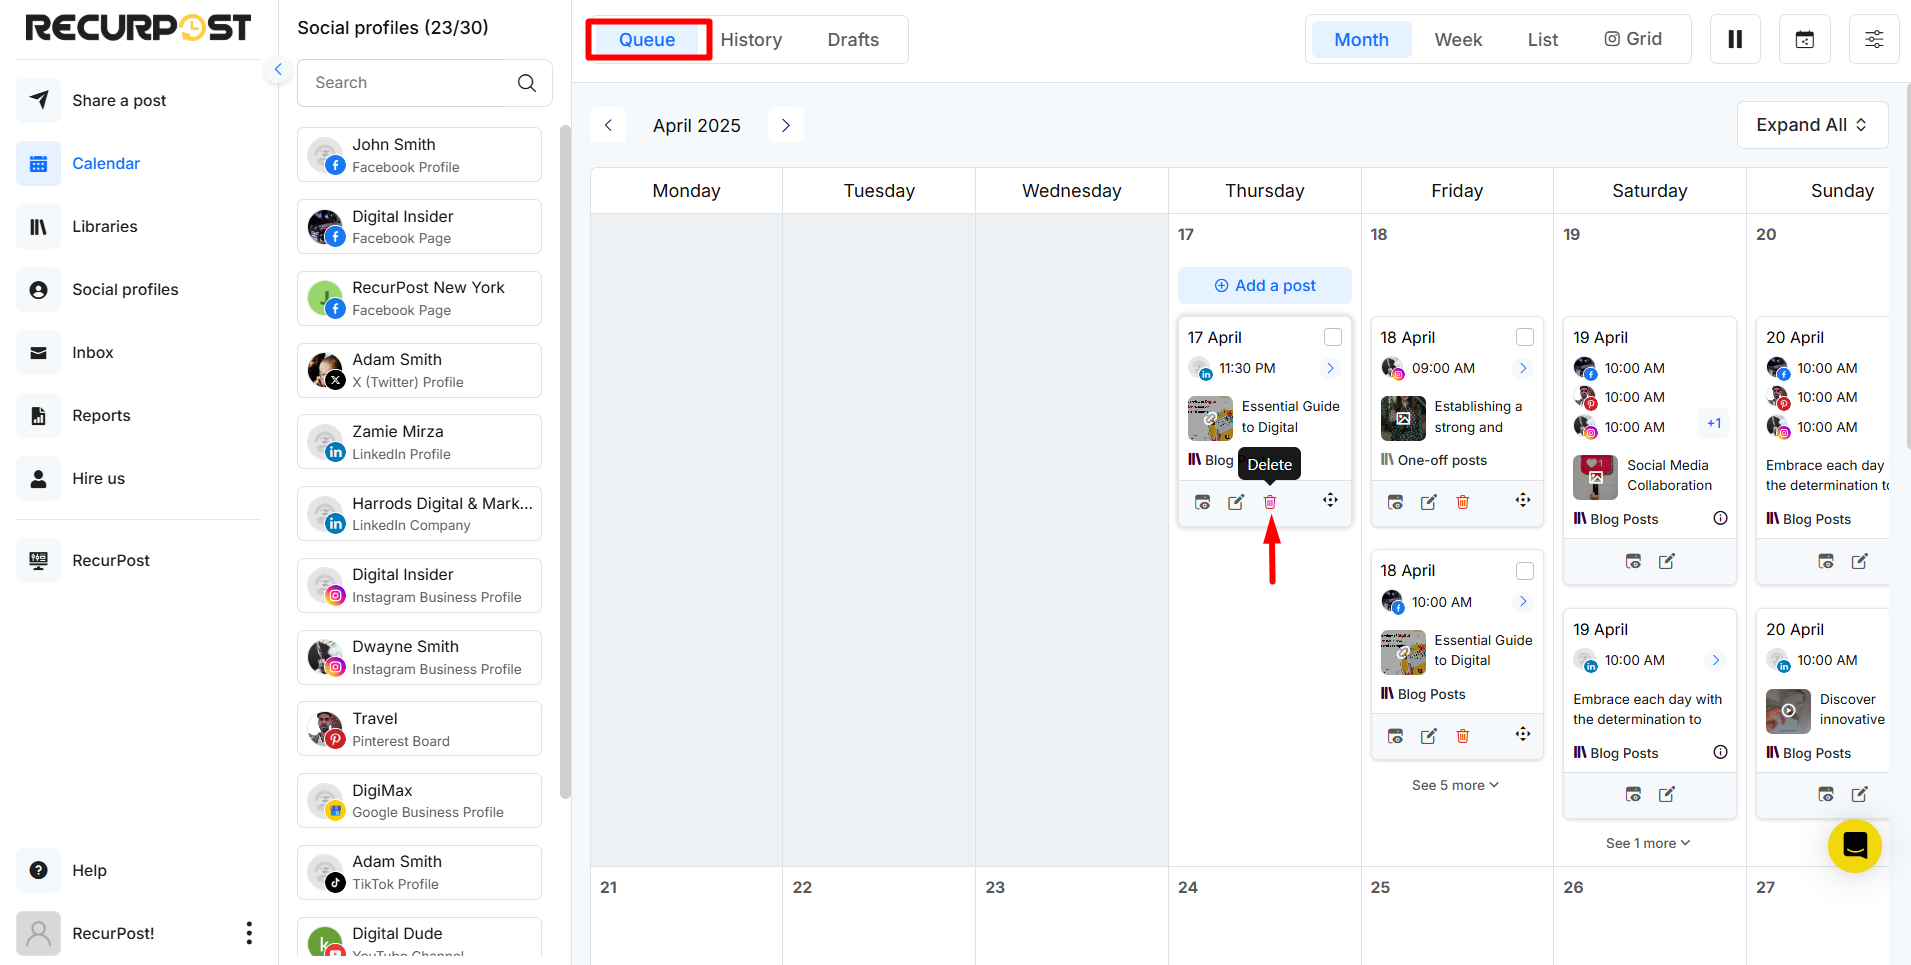Click the RecurPost logo

coord(138,27)
